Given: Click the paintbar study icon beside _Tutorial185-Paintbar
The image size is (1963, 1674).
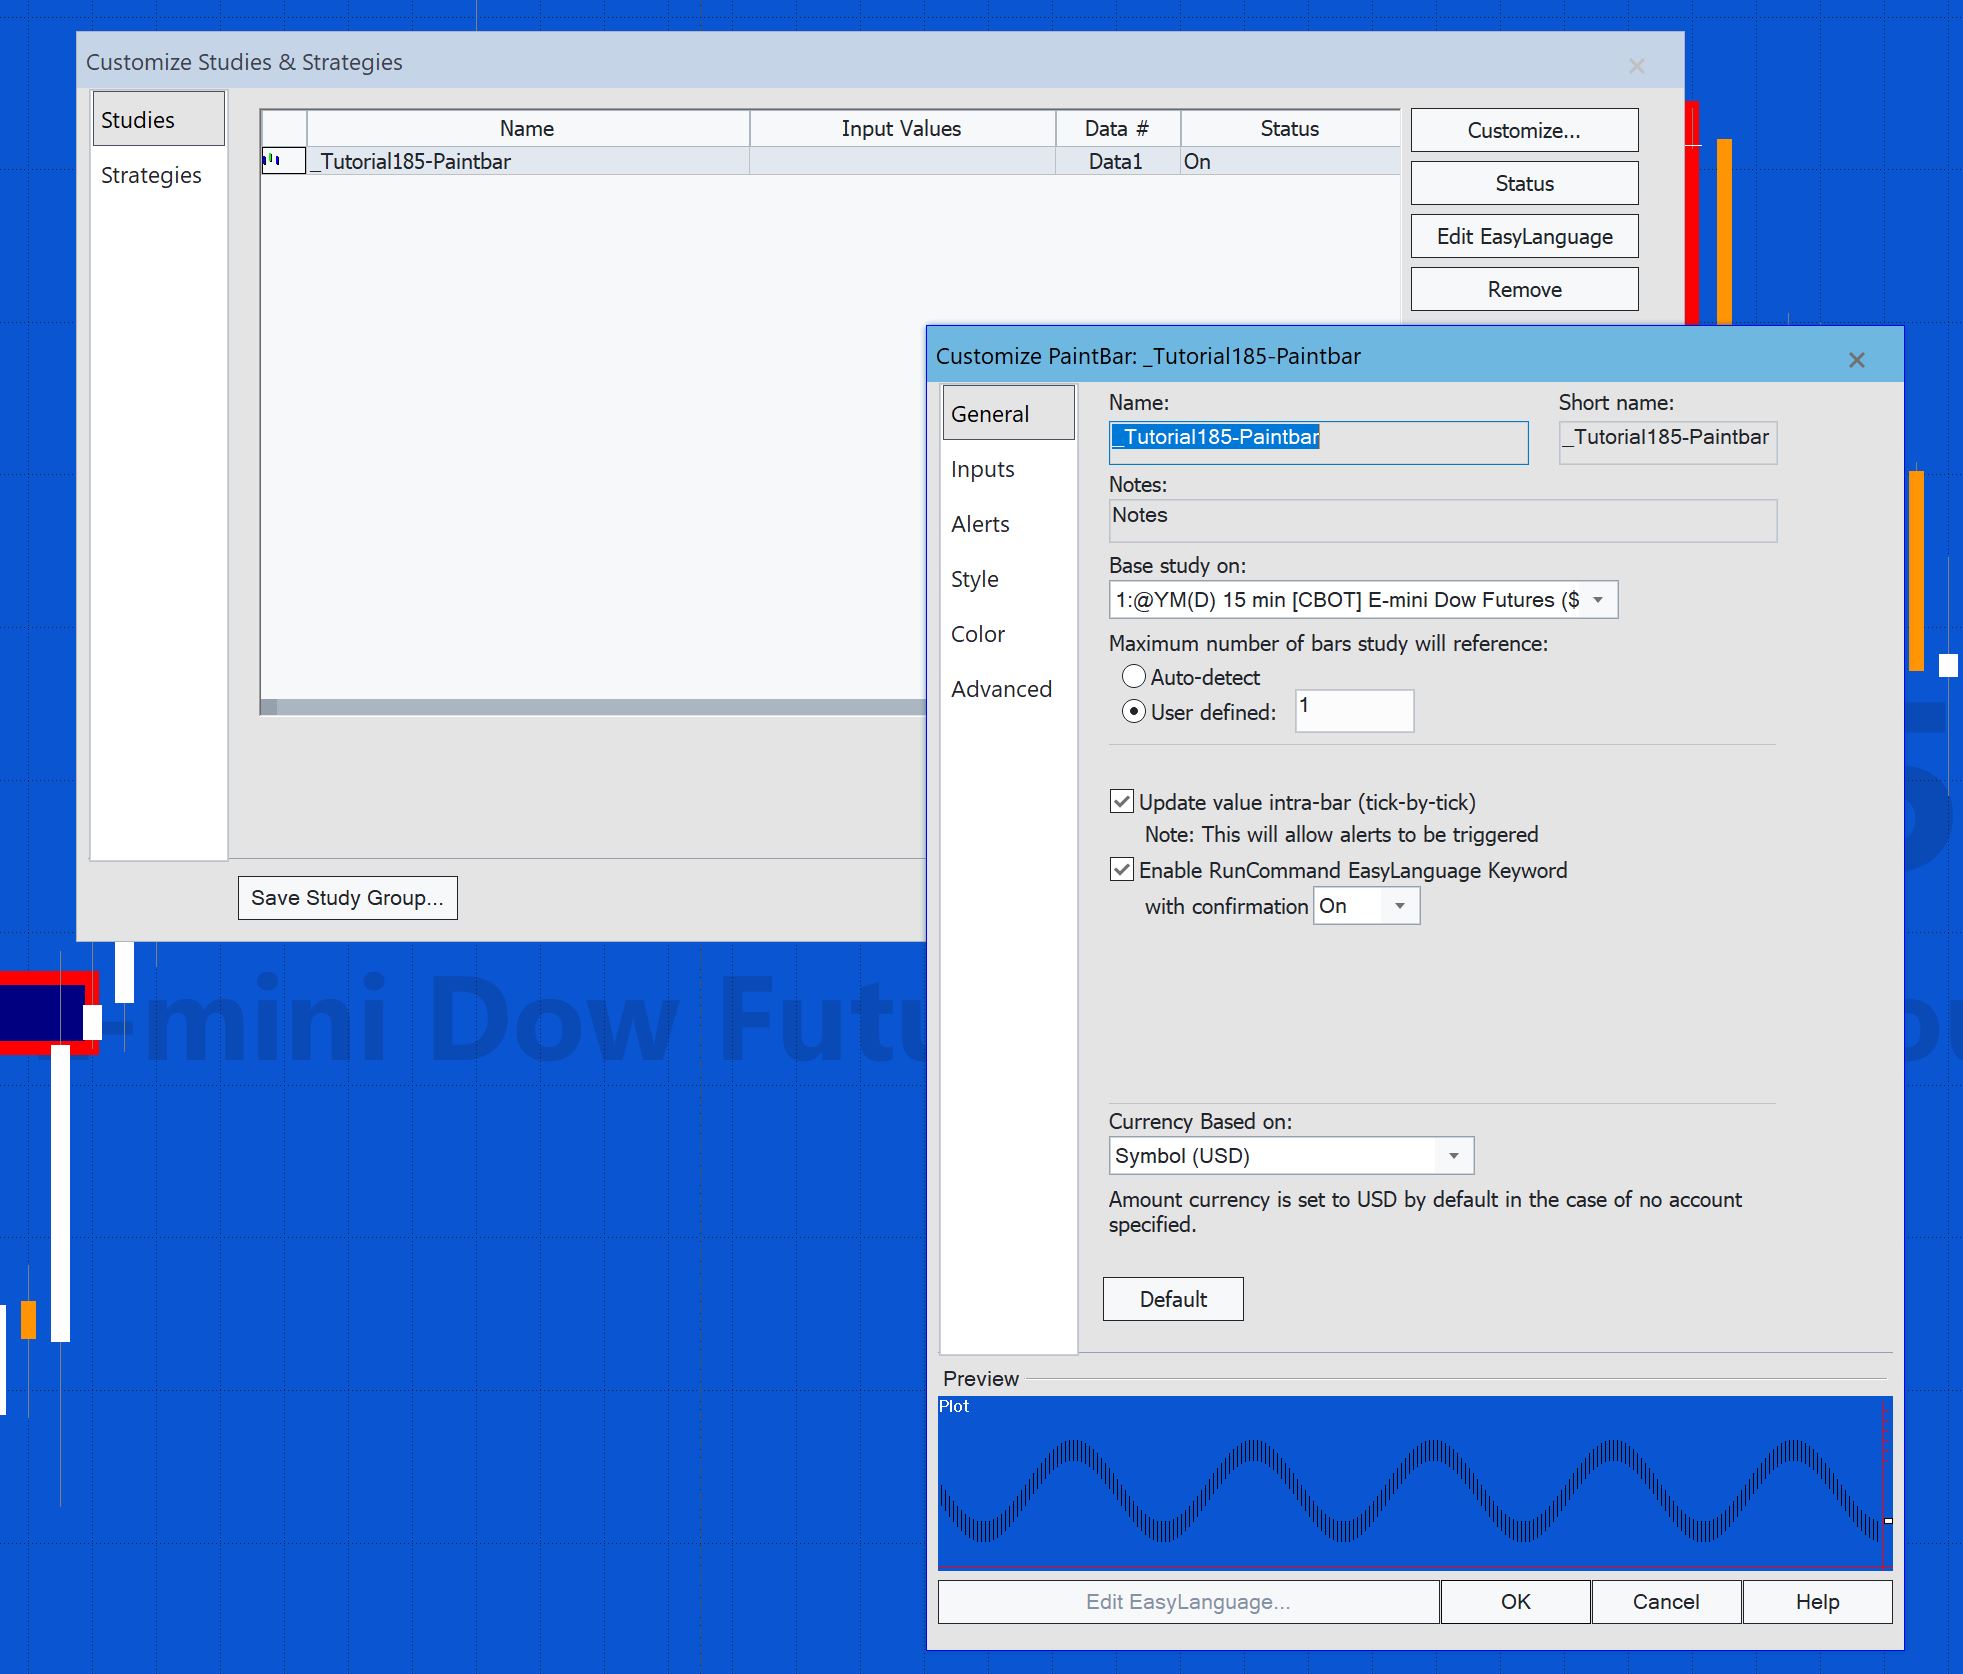Looking at the screenshot, I should point(281,160).
